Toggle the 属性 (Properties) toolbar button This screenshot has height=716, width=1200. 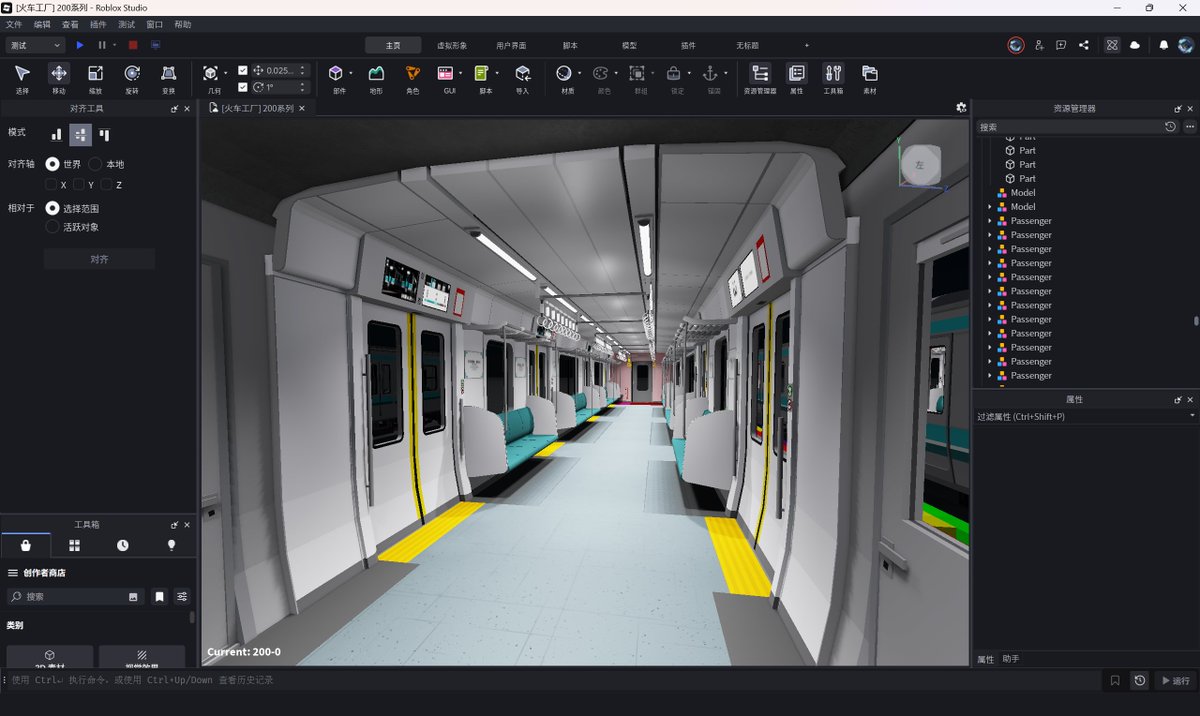[x=796, y=78]
